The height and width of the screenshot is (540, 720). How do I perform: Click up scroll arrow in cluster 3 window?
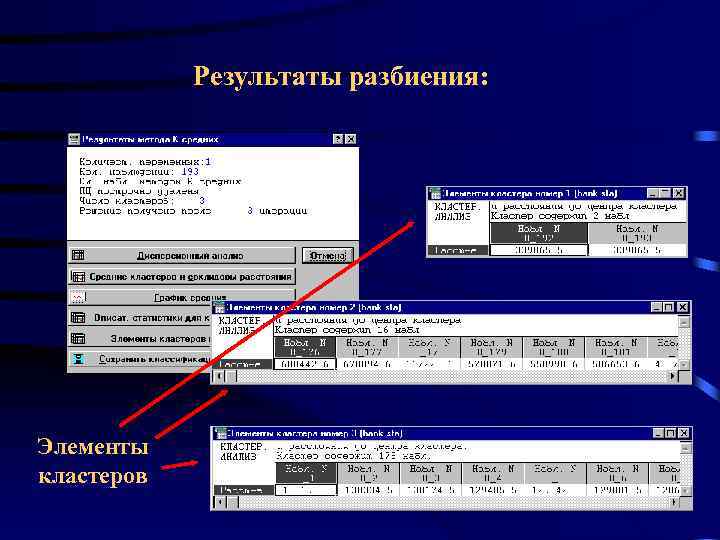pyautogui.click(x=685, y=448)
